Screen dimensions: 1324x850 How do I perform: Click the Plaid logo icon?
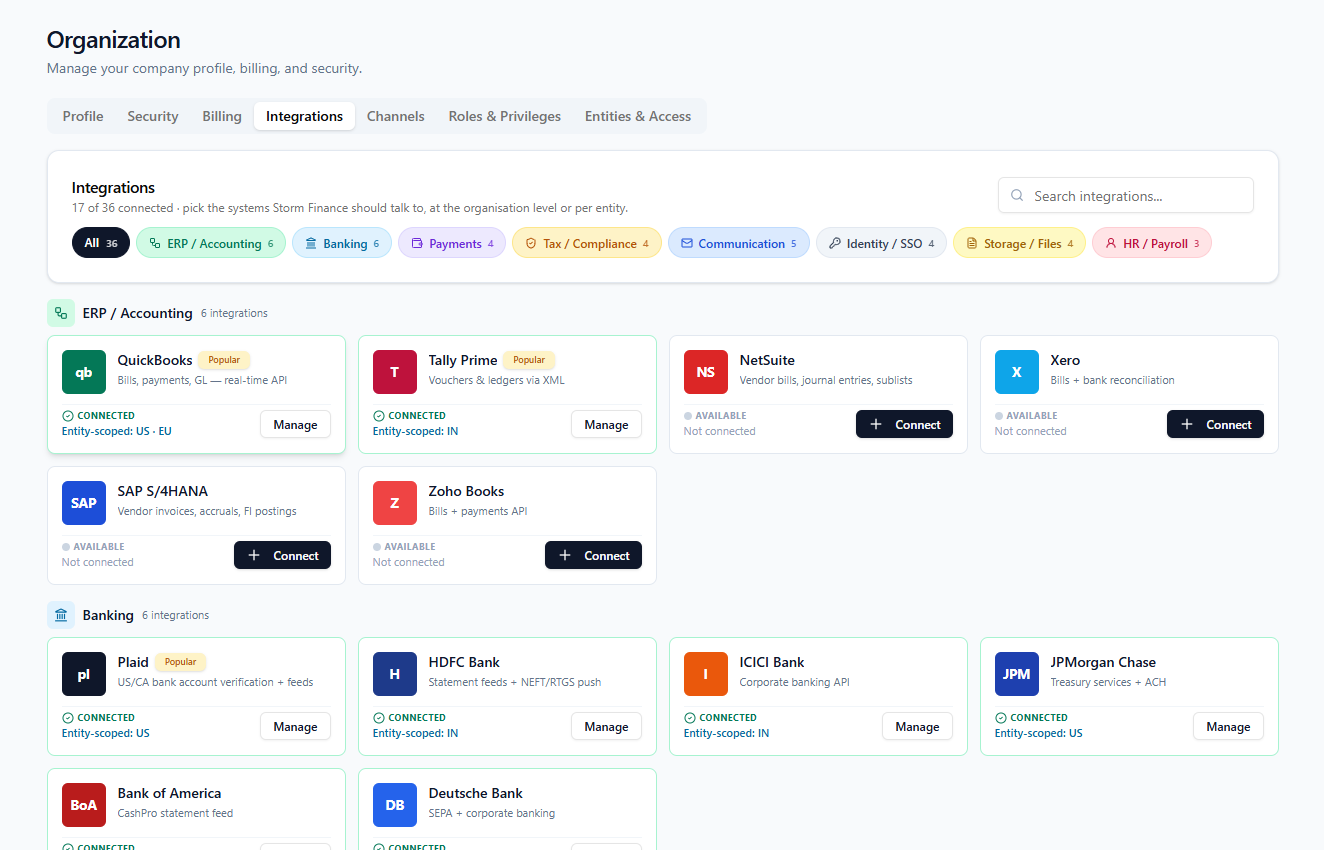pos(84,674)
